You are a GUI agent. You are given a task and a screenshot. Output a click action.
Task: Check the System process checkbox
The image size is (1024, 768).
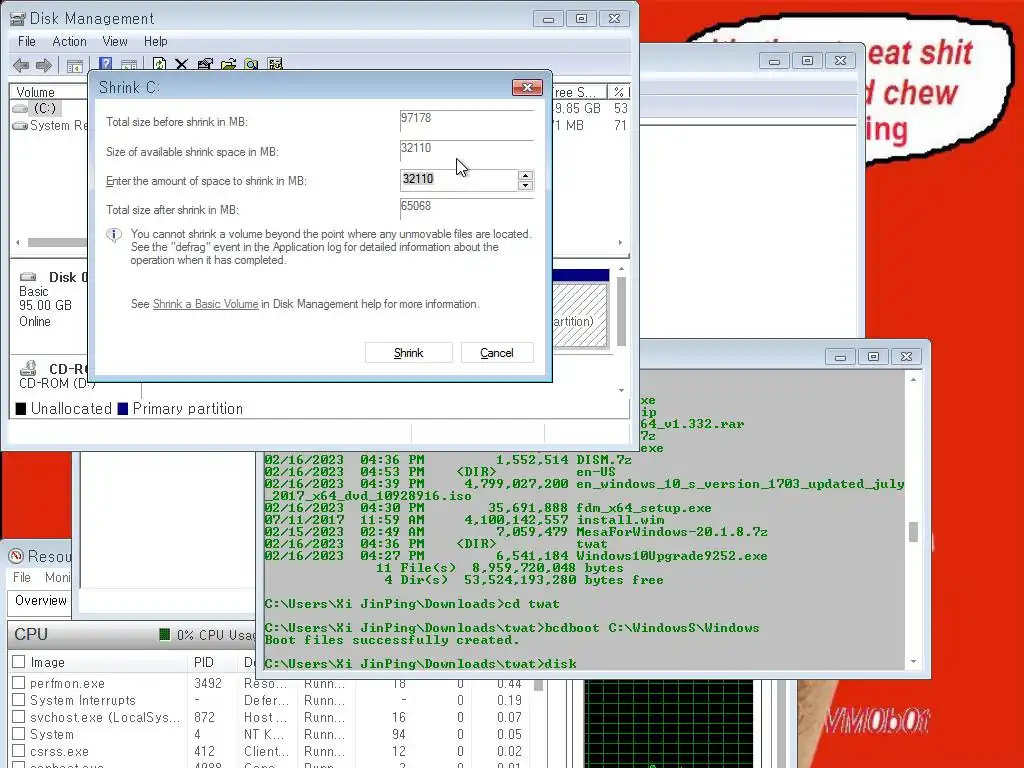coord(19,733)
